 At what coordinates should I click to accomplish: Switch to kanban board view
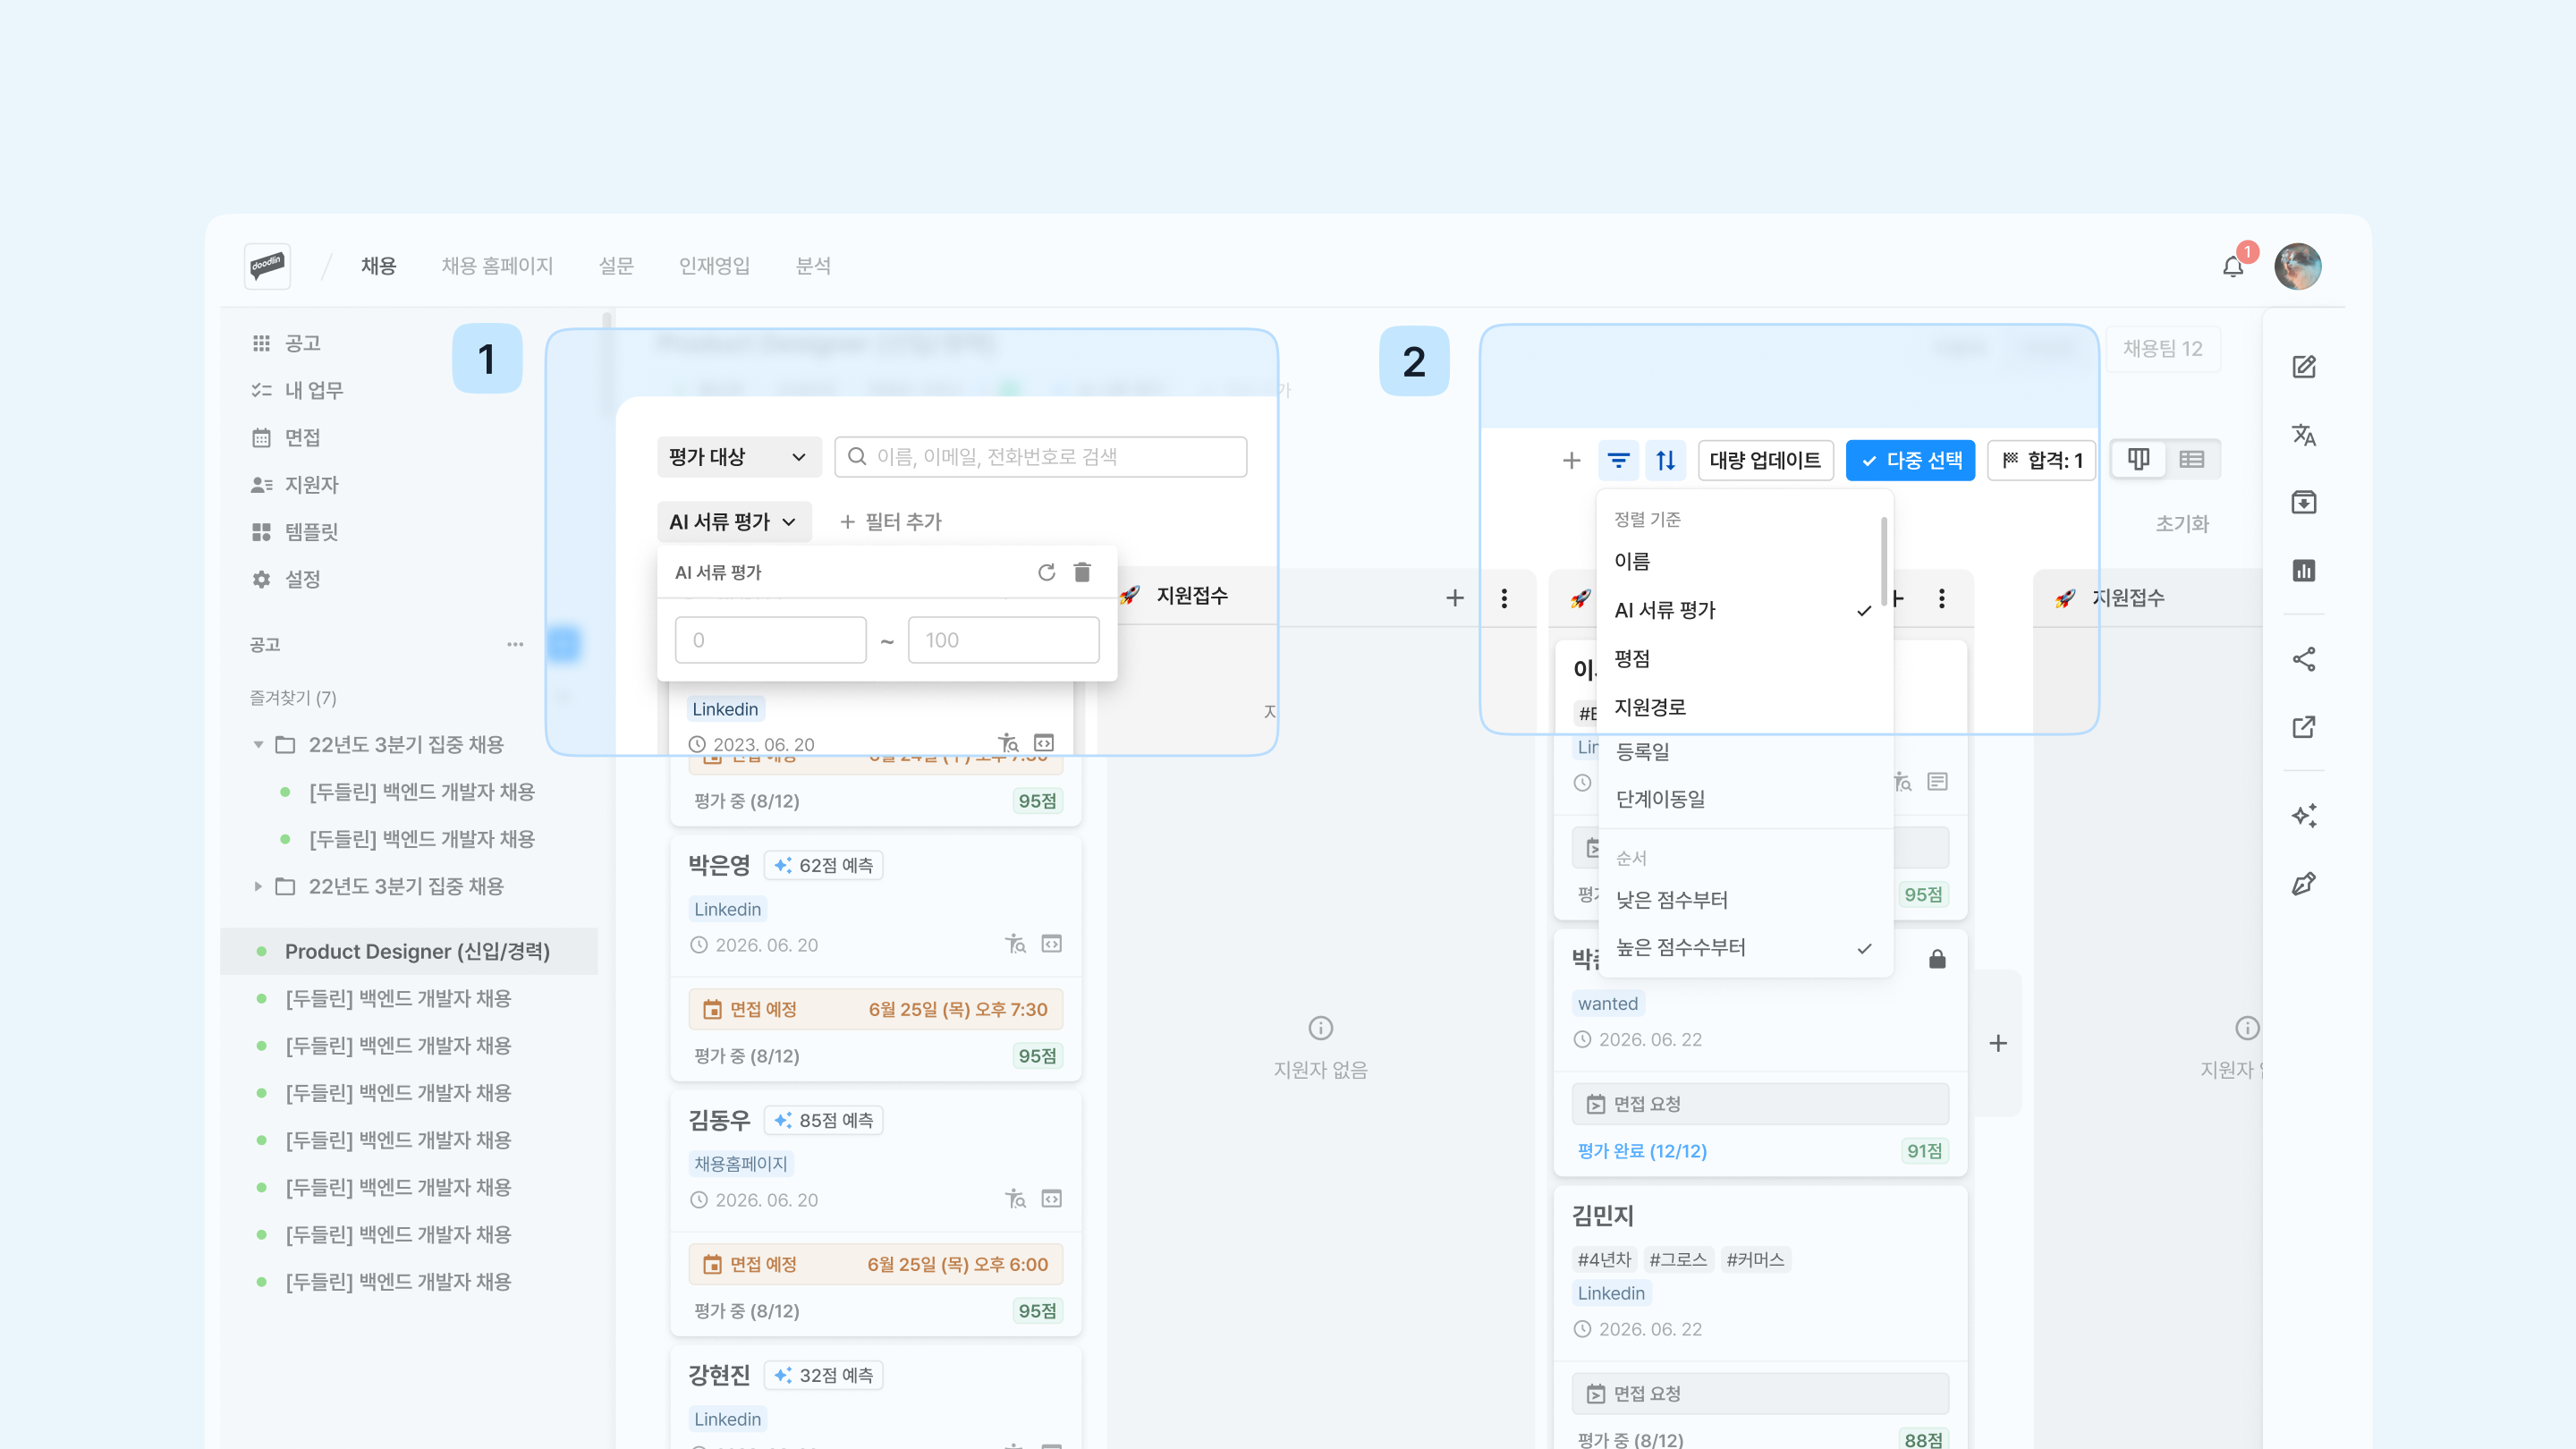coord(2139,459)
